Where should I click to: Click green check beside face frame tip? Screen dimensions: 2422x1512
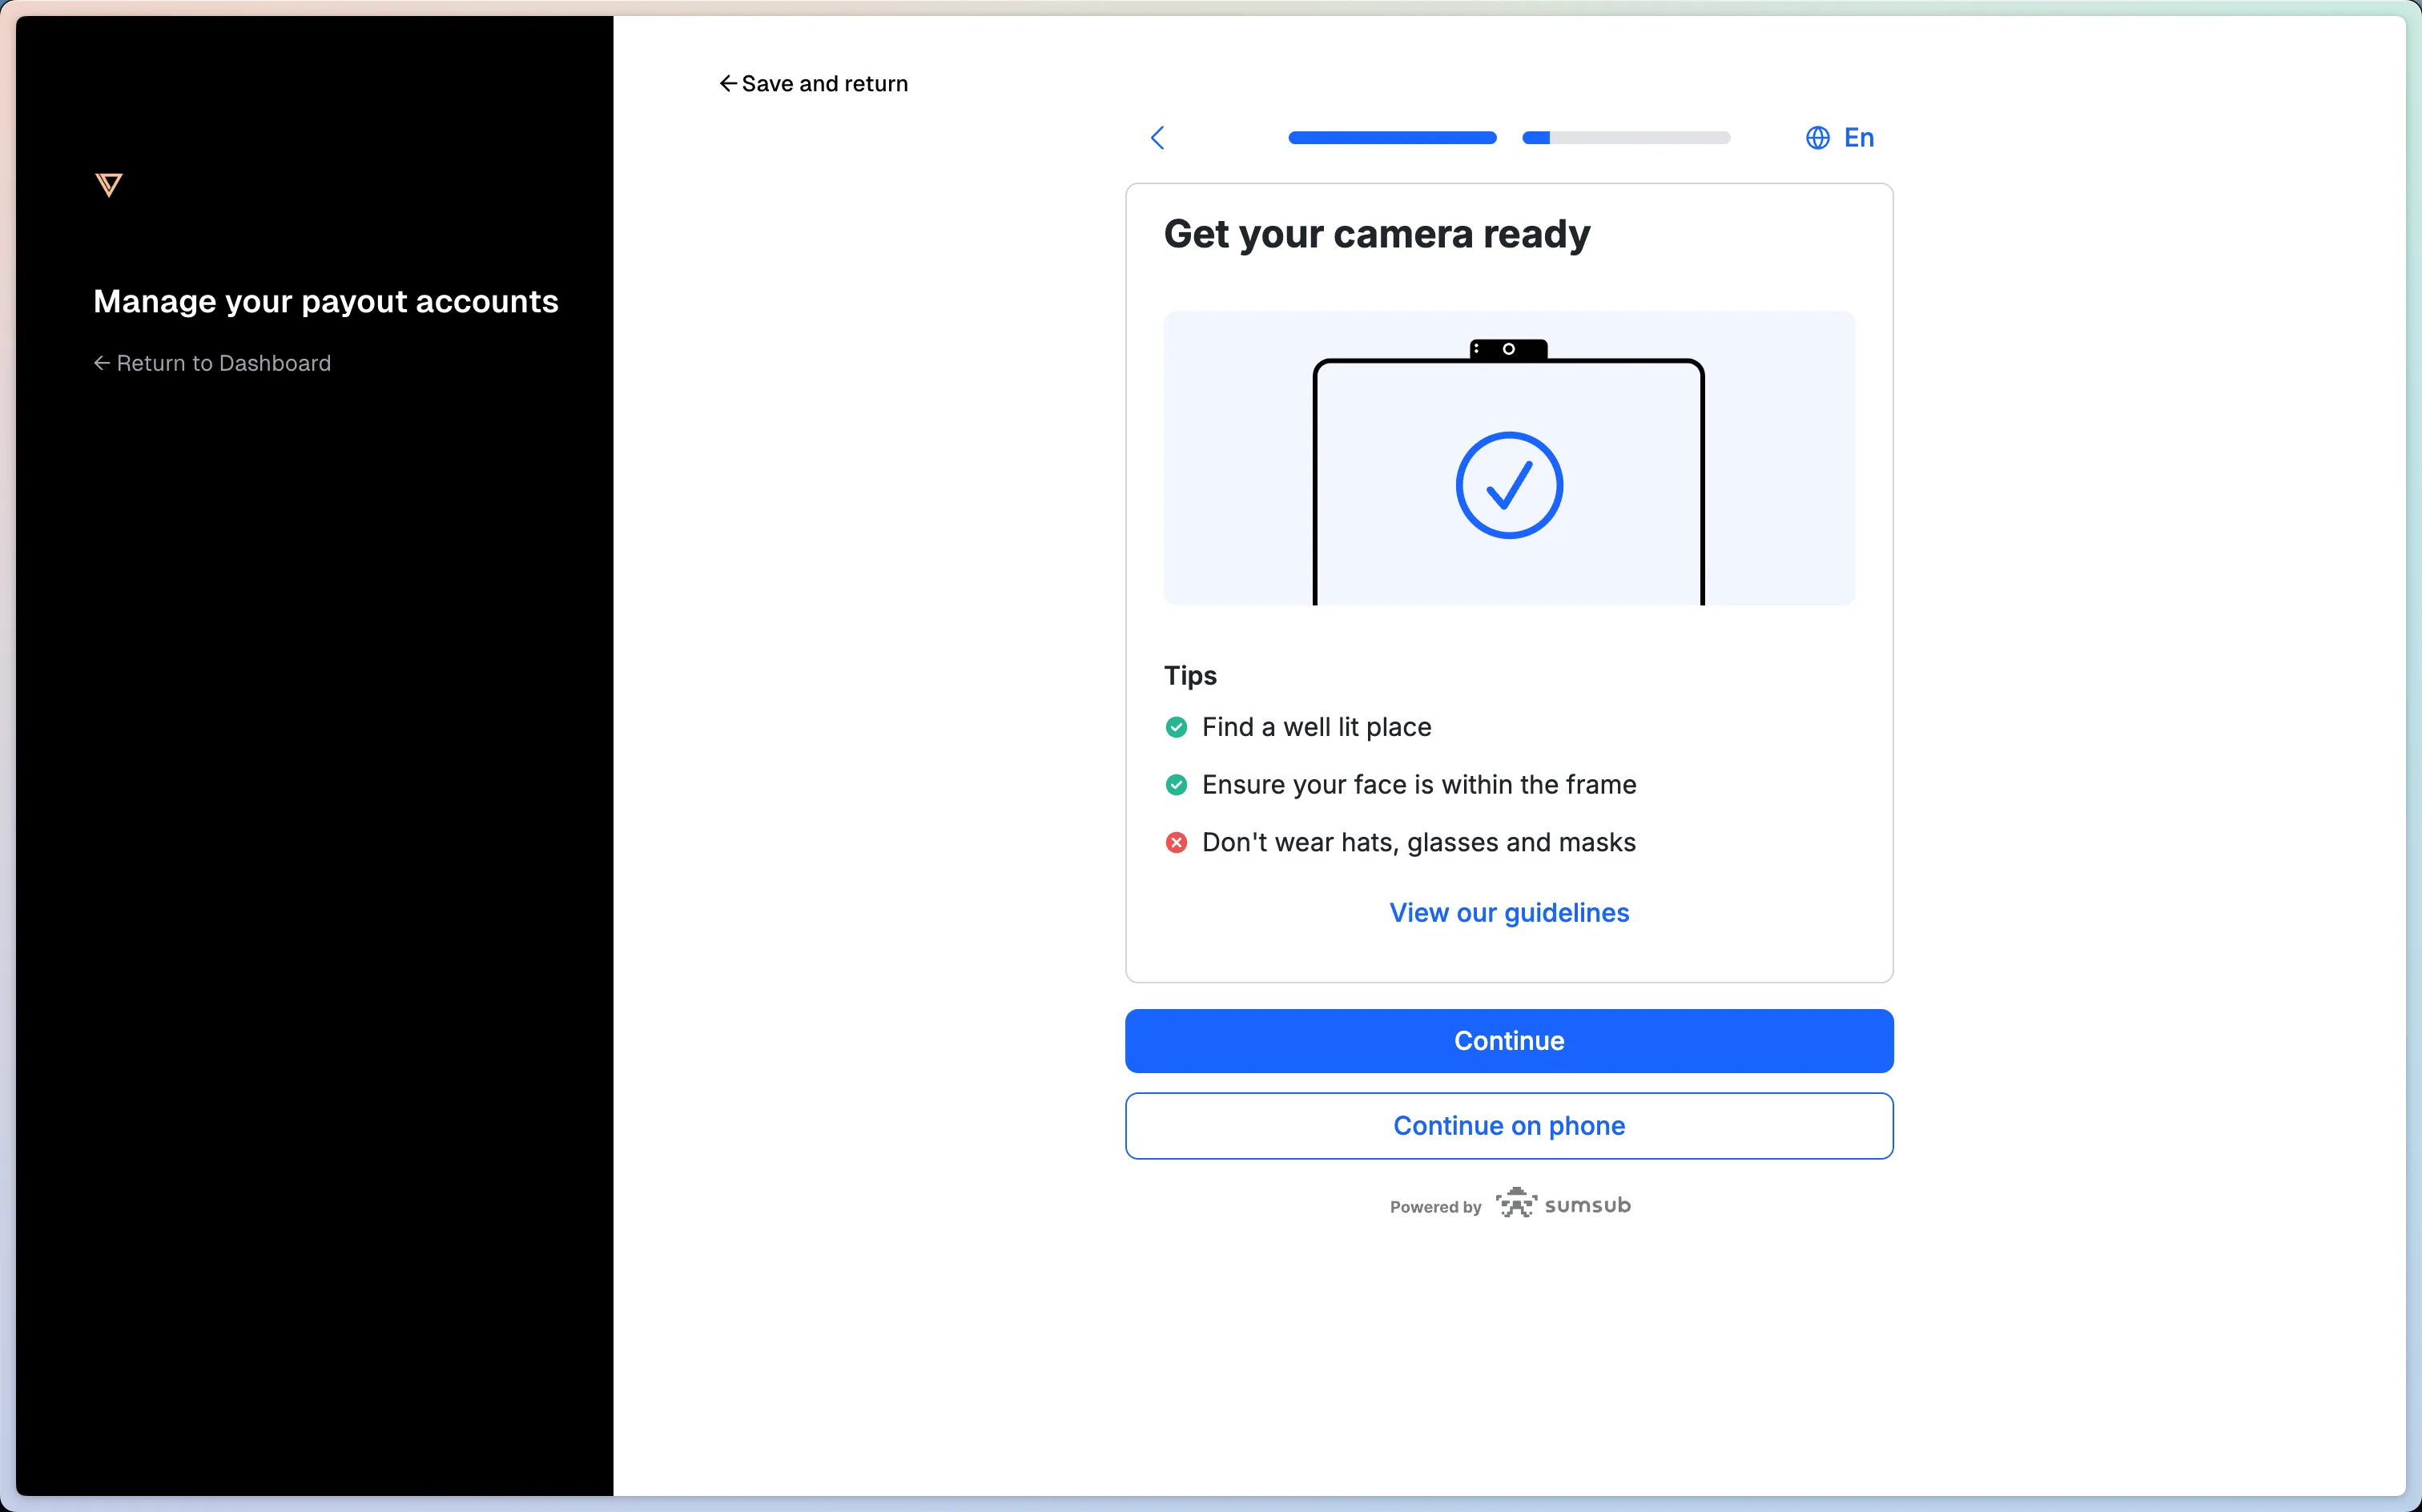coord(1176,785)
